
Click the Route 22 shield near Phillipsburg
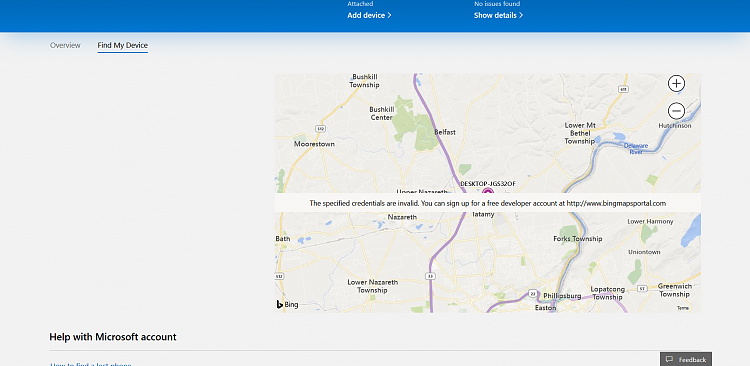(x=532, y=293)
